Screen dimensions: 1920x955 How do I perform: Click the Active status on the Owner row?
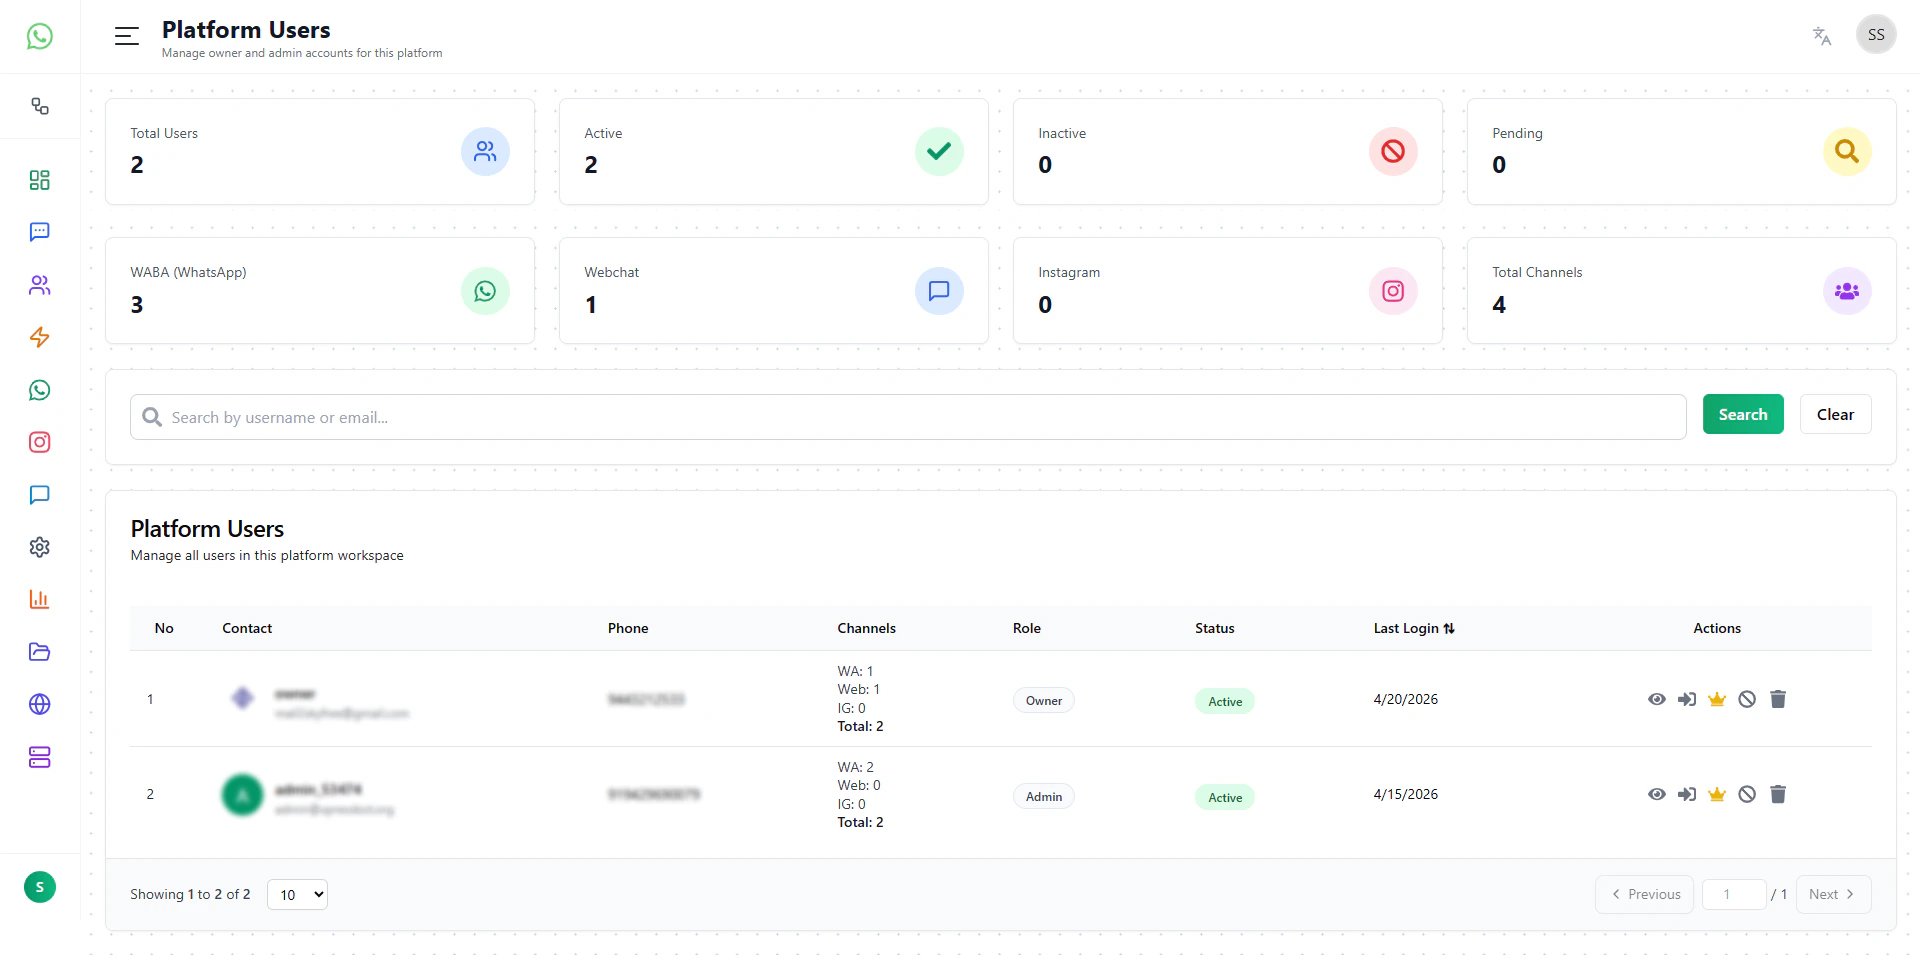point(1225,701)
